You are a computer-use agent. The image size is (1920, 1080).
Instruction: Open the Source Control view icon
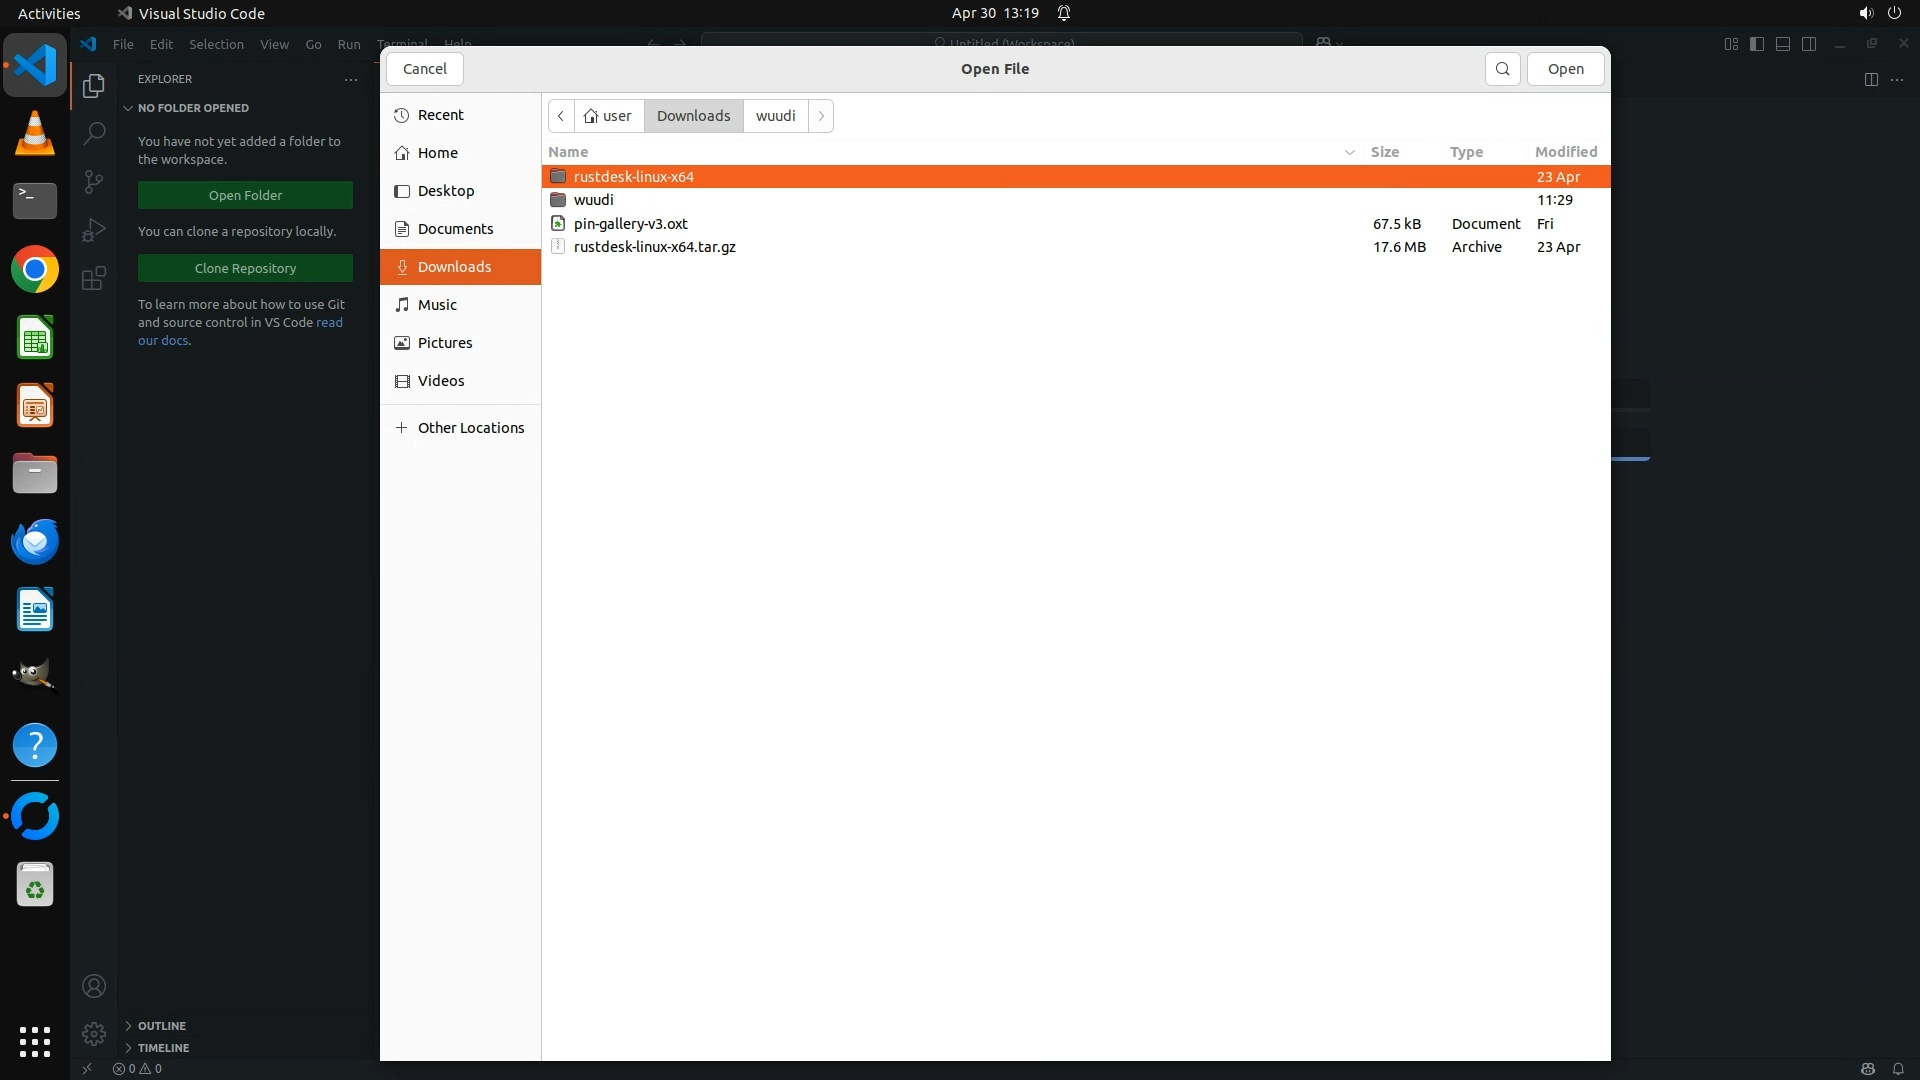tap(94, 181)
